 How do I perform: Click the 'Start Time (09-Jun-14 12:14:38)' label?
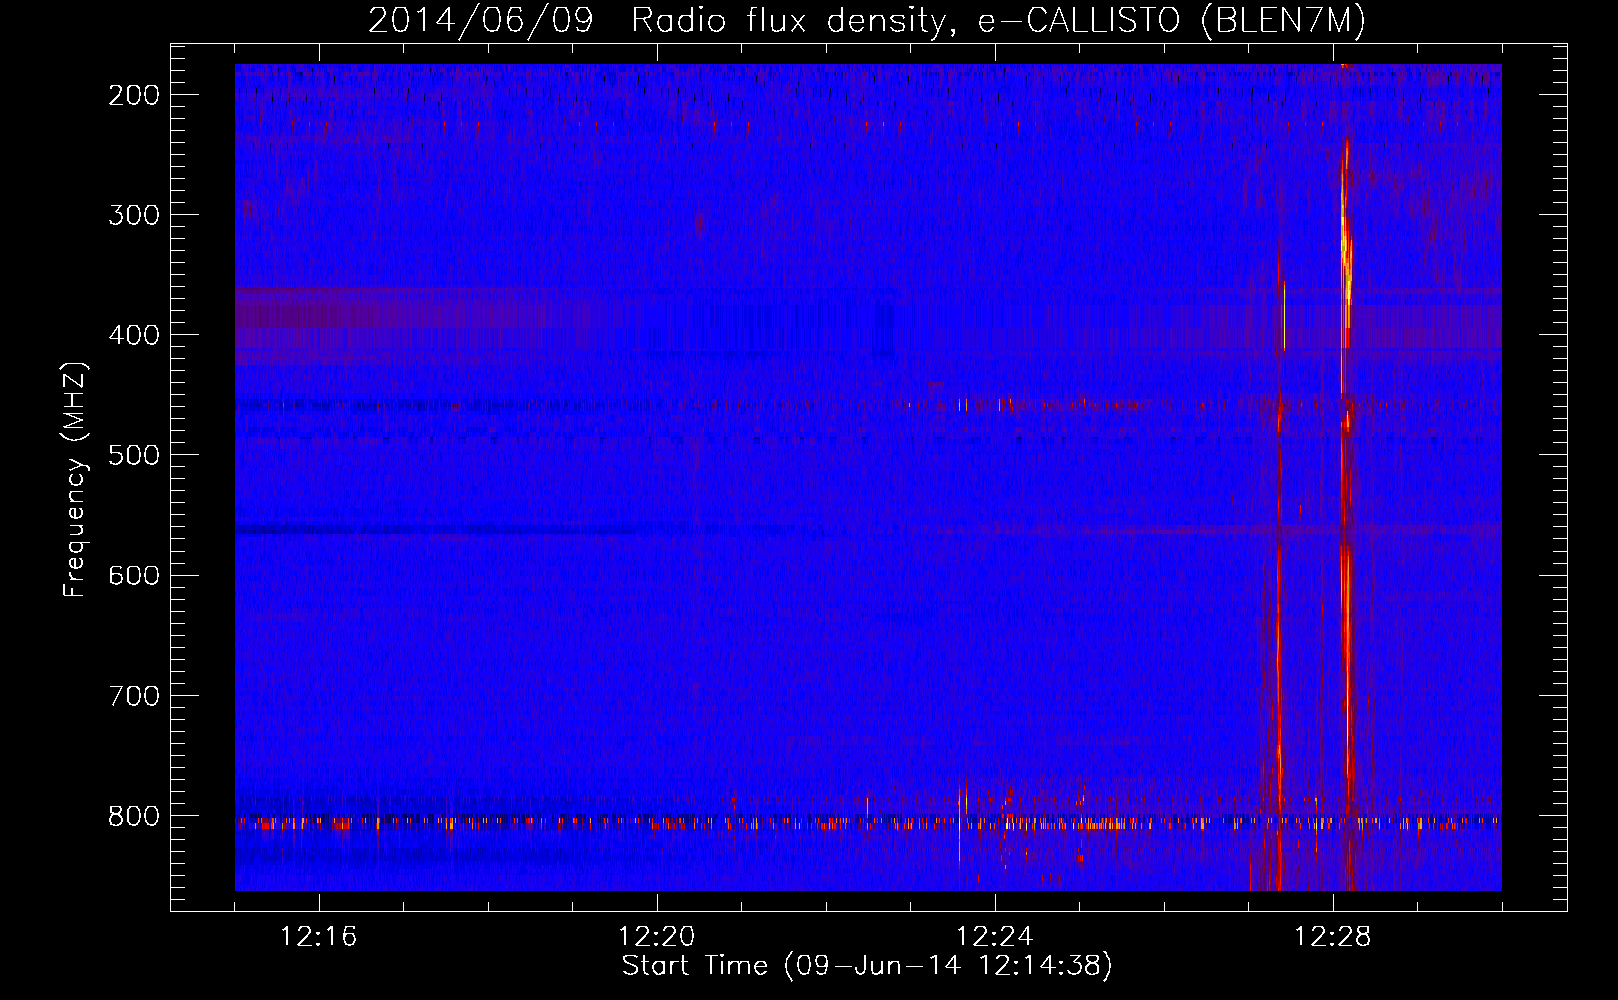point(867,966)
